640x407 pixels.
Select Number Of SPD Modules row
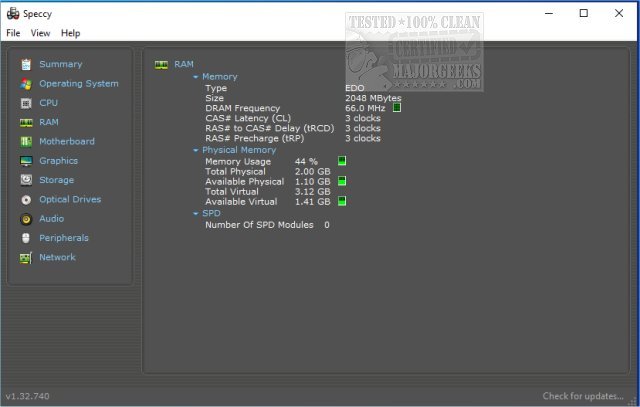pos(267,225)
